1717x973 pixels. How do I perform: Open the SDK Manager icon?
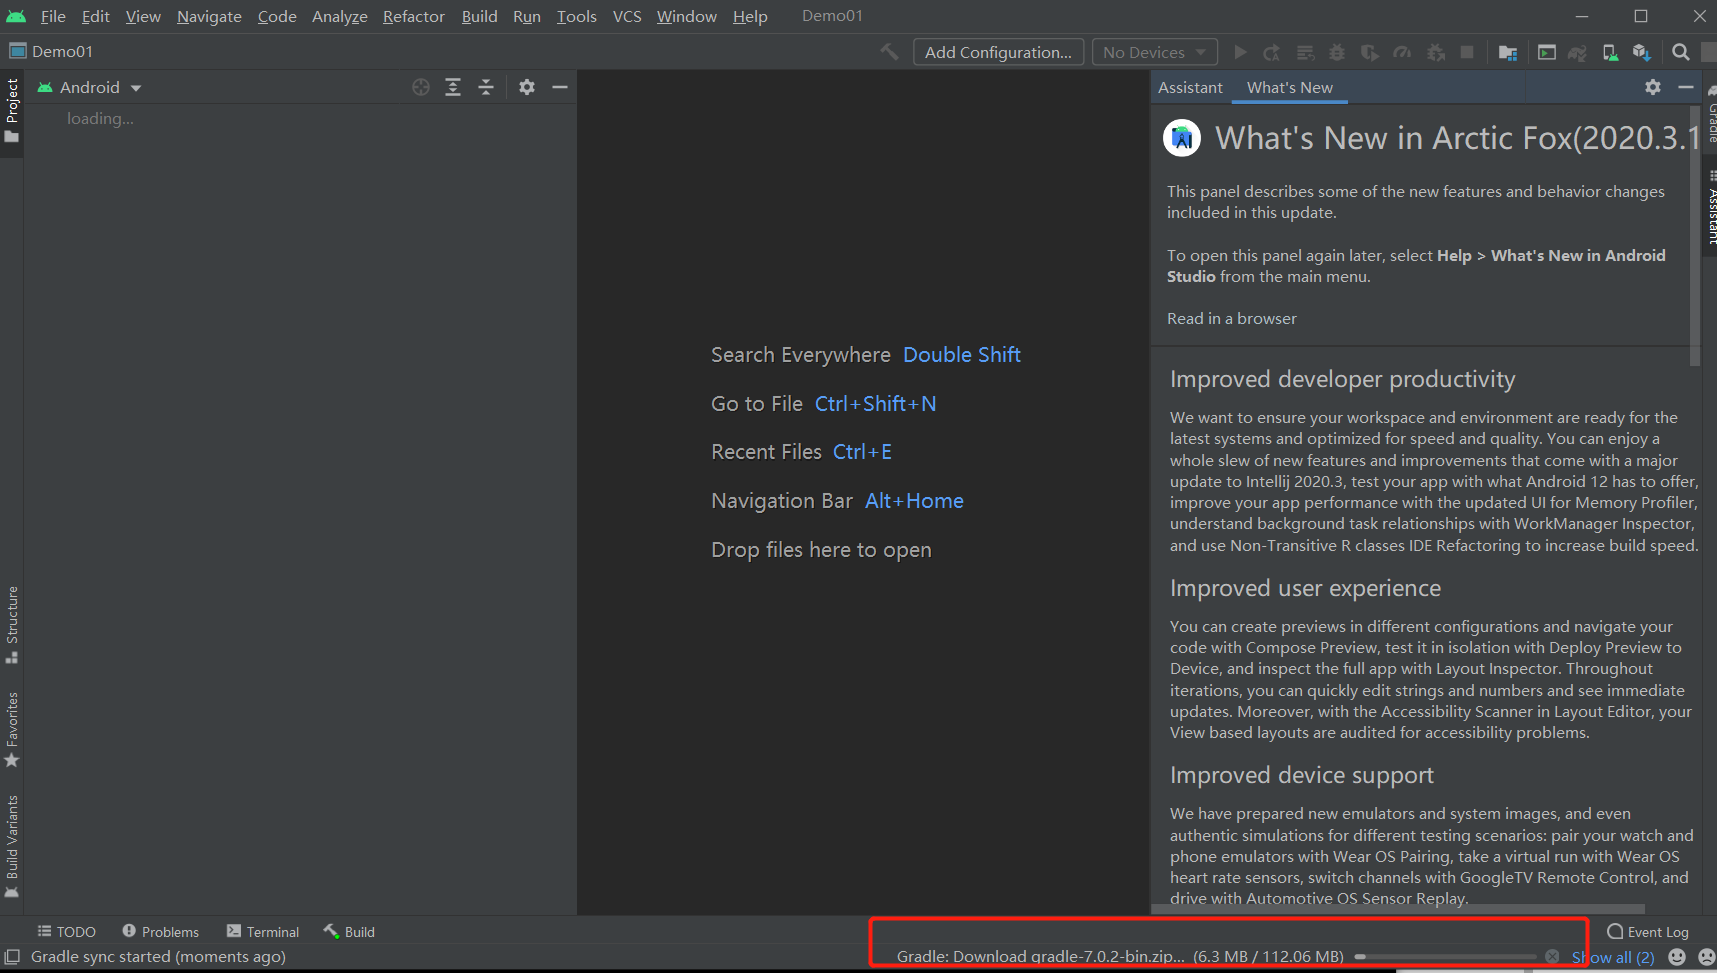1641,52
